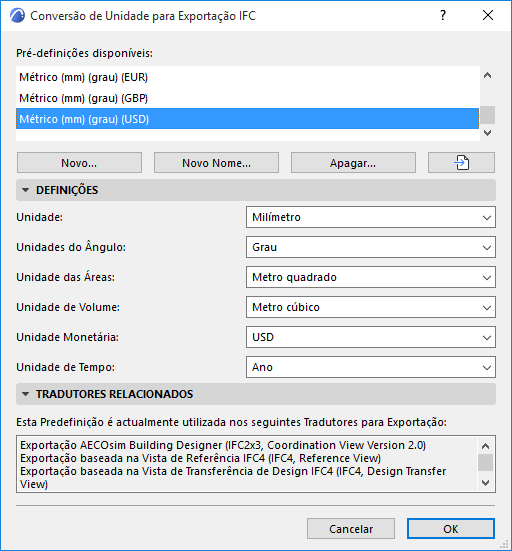Screen dimensions: 512x551
Task: Open the Unidade de Volume dropdown
Action: coord(371,307)
